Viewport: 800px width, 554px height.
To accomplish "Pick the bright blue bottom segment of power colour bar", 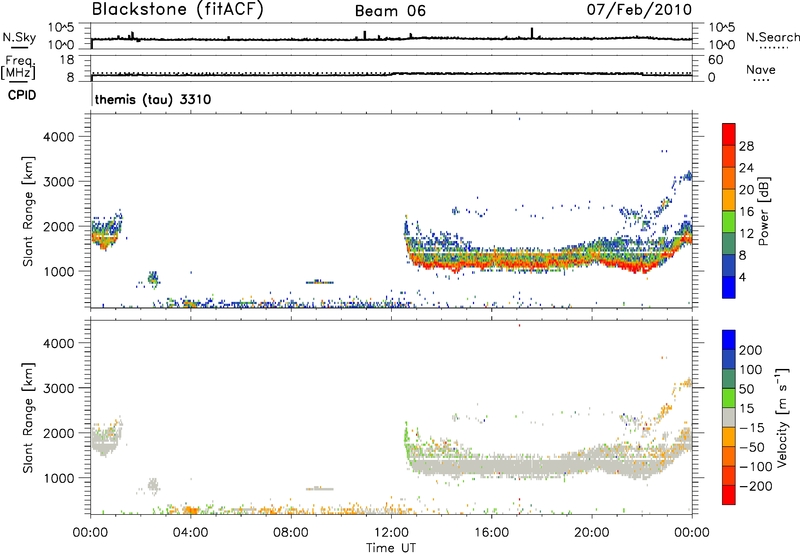I will 729,287.
